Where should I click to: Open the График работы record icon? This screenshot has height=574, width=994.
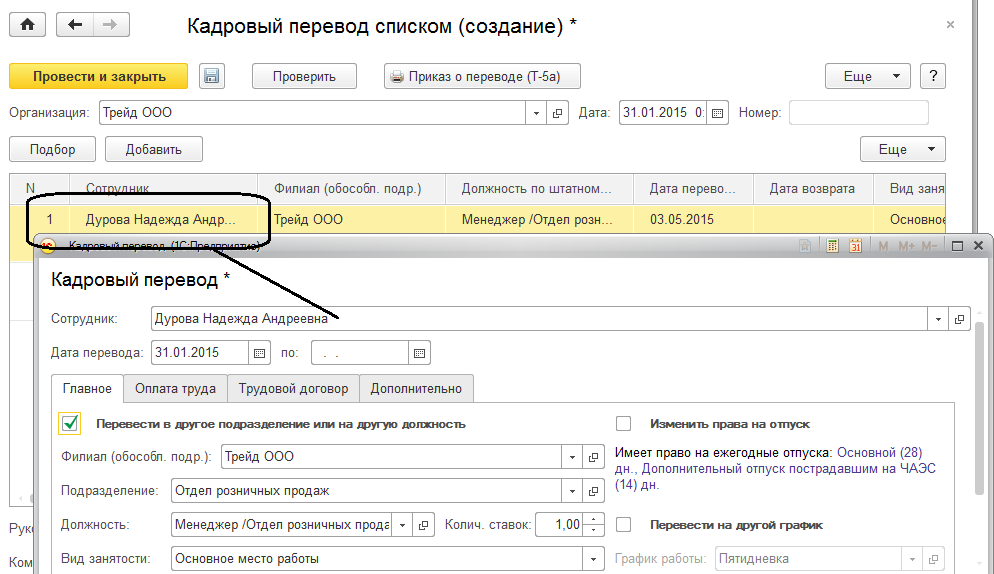(x=933, y=559)
